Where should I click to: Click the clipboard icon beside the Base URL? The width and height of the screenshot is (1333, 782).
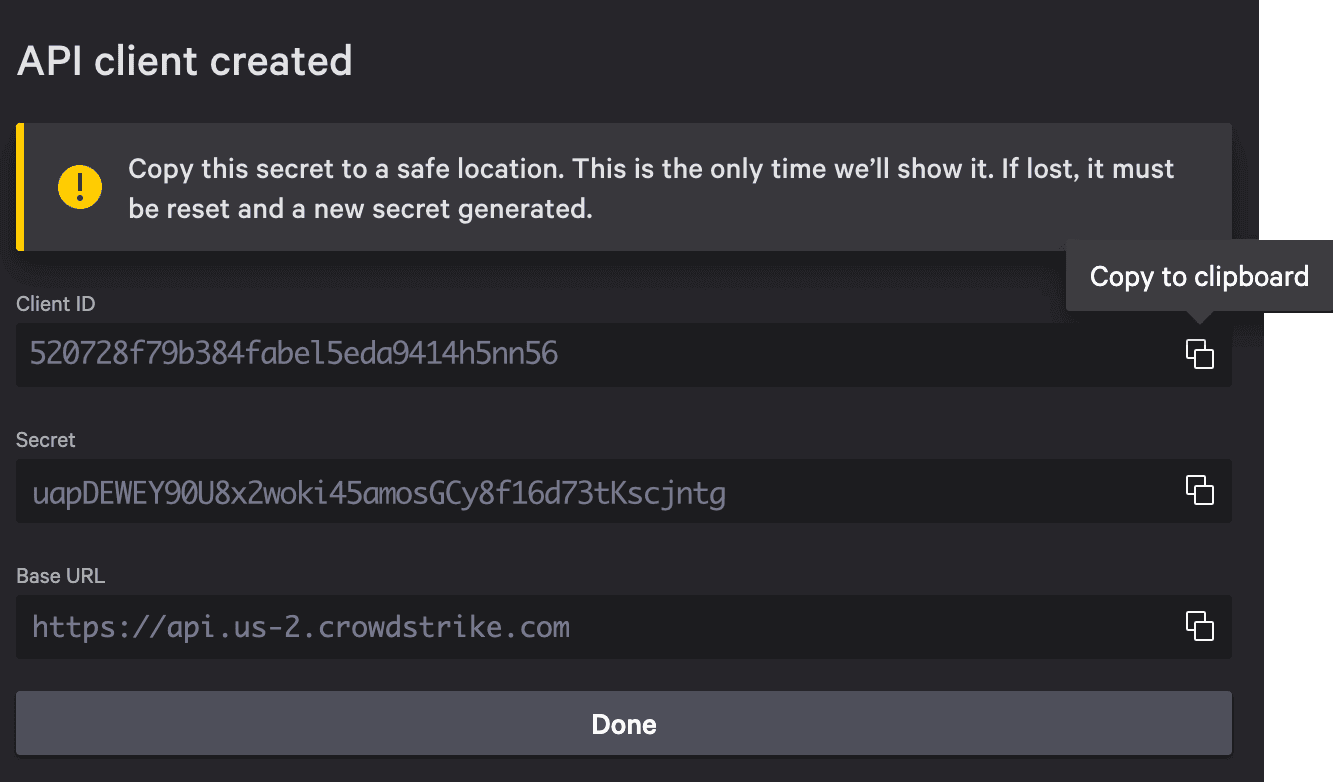(x=1199, y=627)
